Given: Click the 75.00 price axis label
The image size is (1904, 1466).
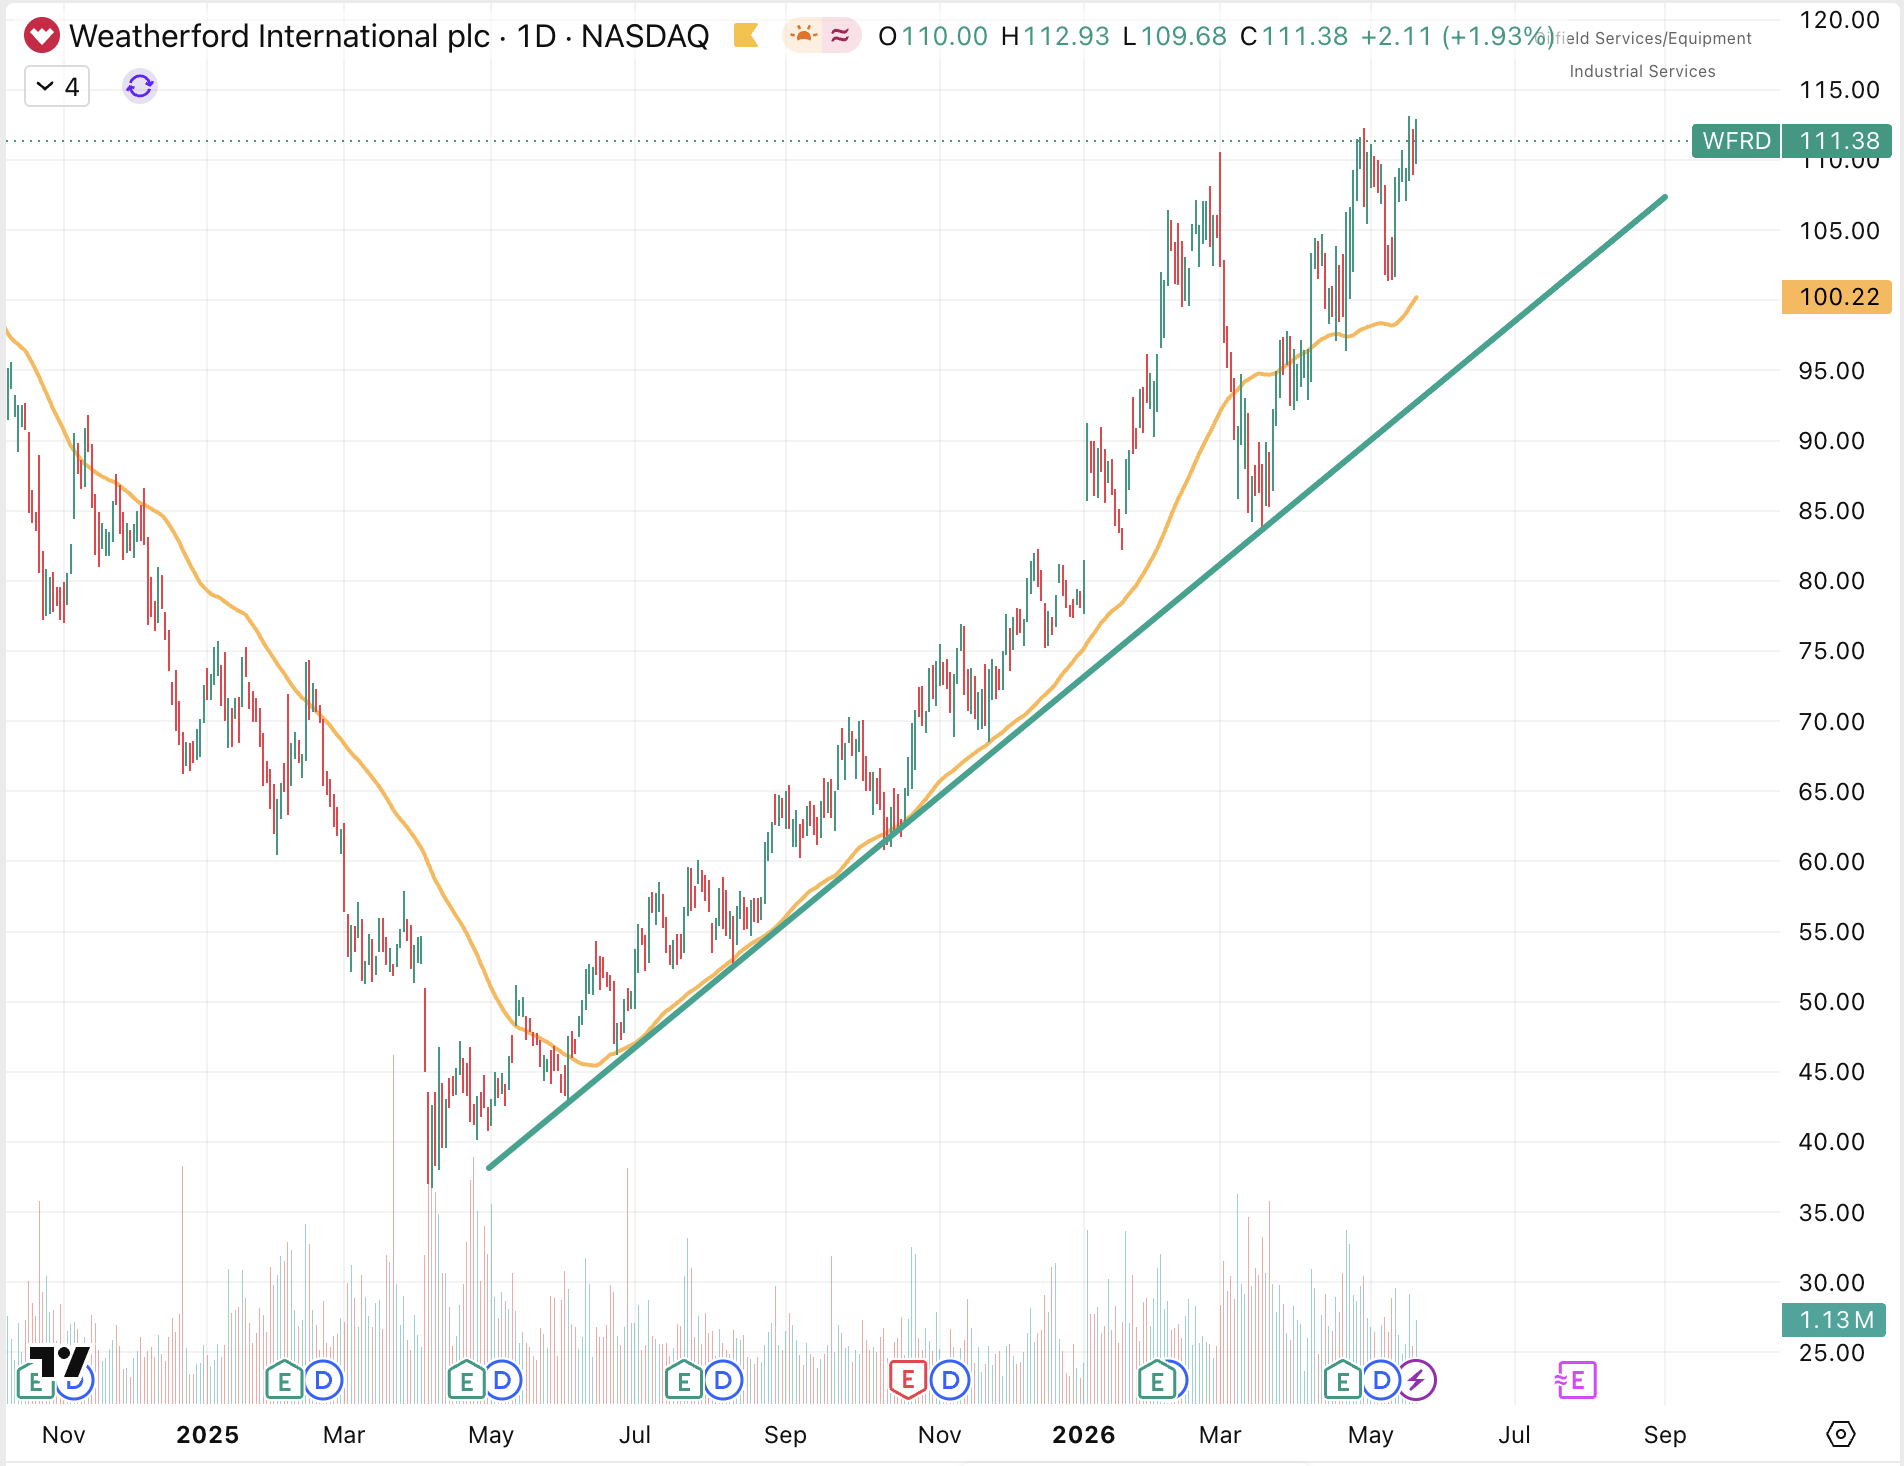Looking at the screenshot, I should tap(1832, 651).
